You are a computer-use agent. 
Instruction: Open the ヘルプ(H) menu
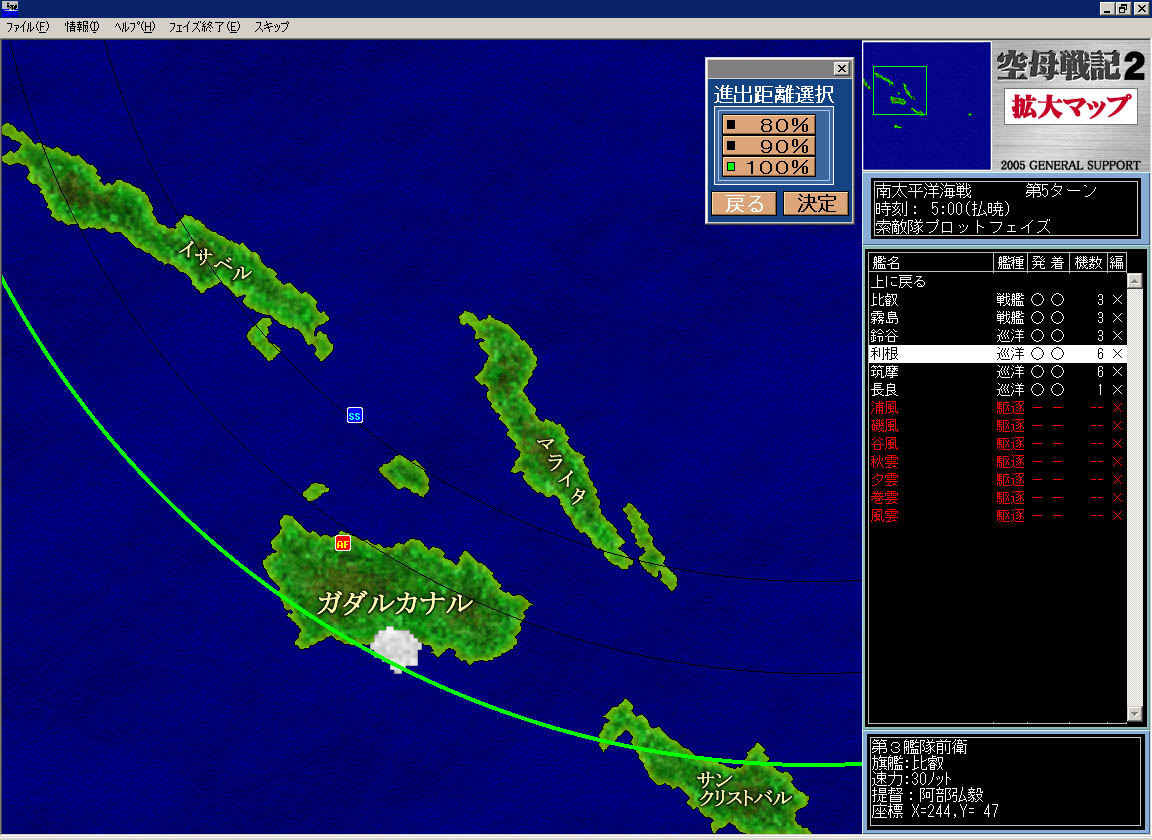[134, 27]
